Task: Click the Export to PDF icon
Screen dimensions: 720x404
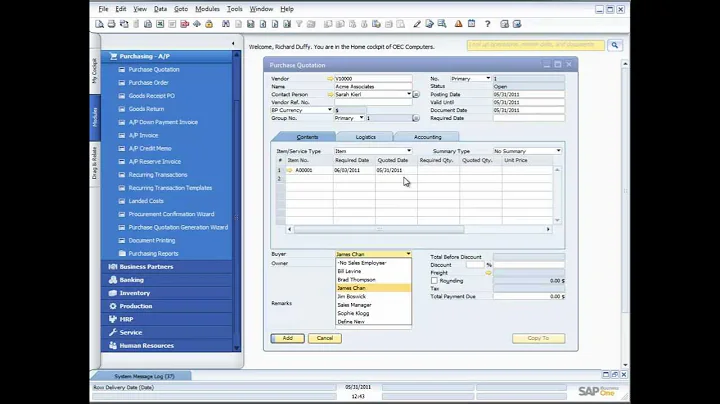Action: click(x=185, y=24)
